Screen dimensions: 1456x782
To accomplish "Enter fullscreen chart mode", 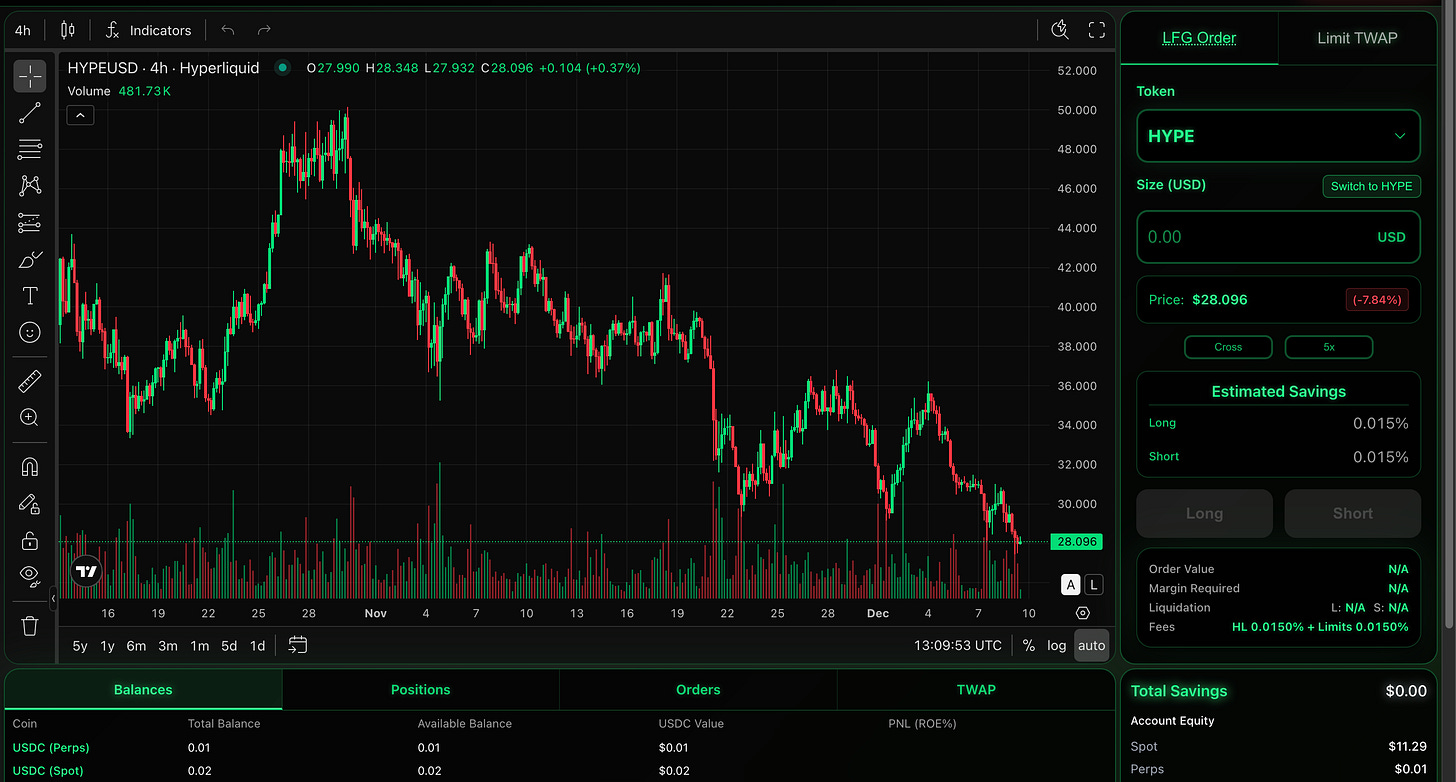I will coord(1097,30).
